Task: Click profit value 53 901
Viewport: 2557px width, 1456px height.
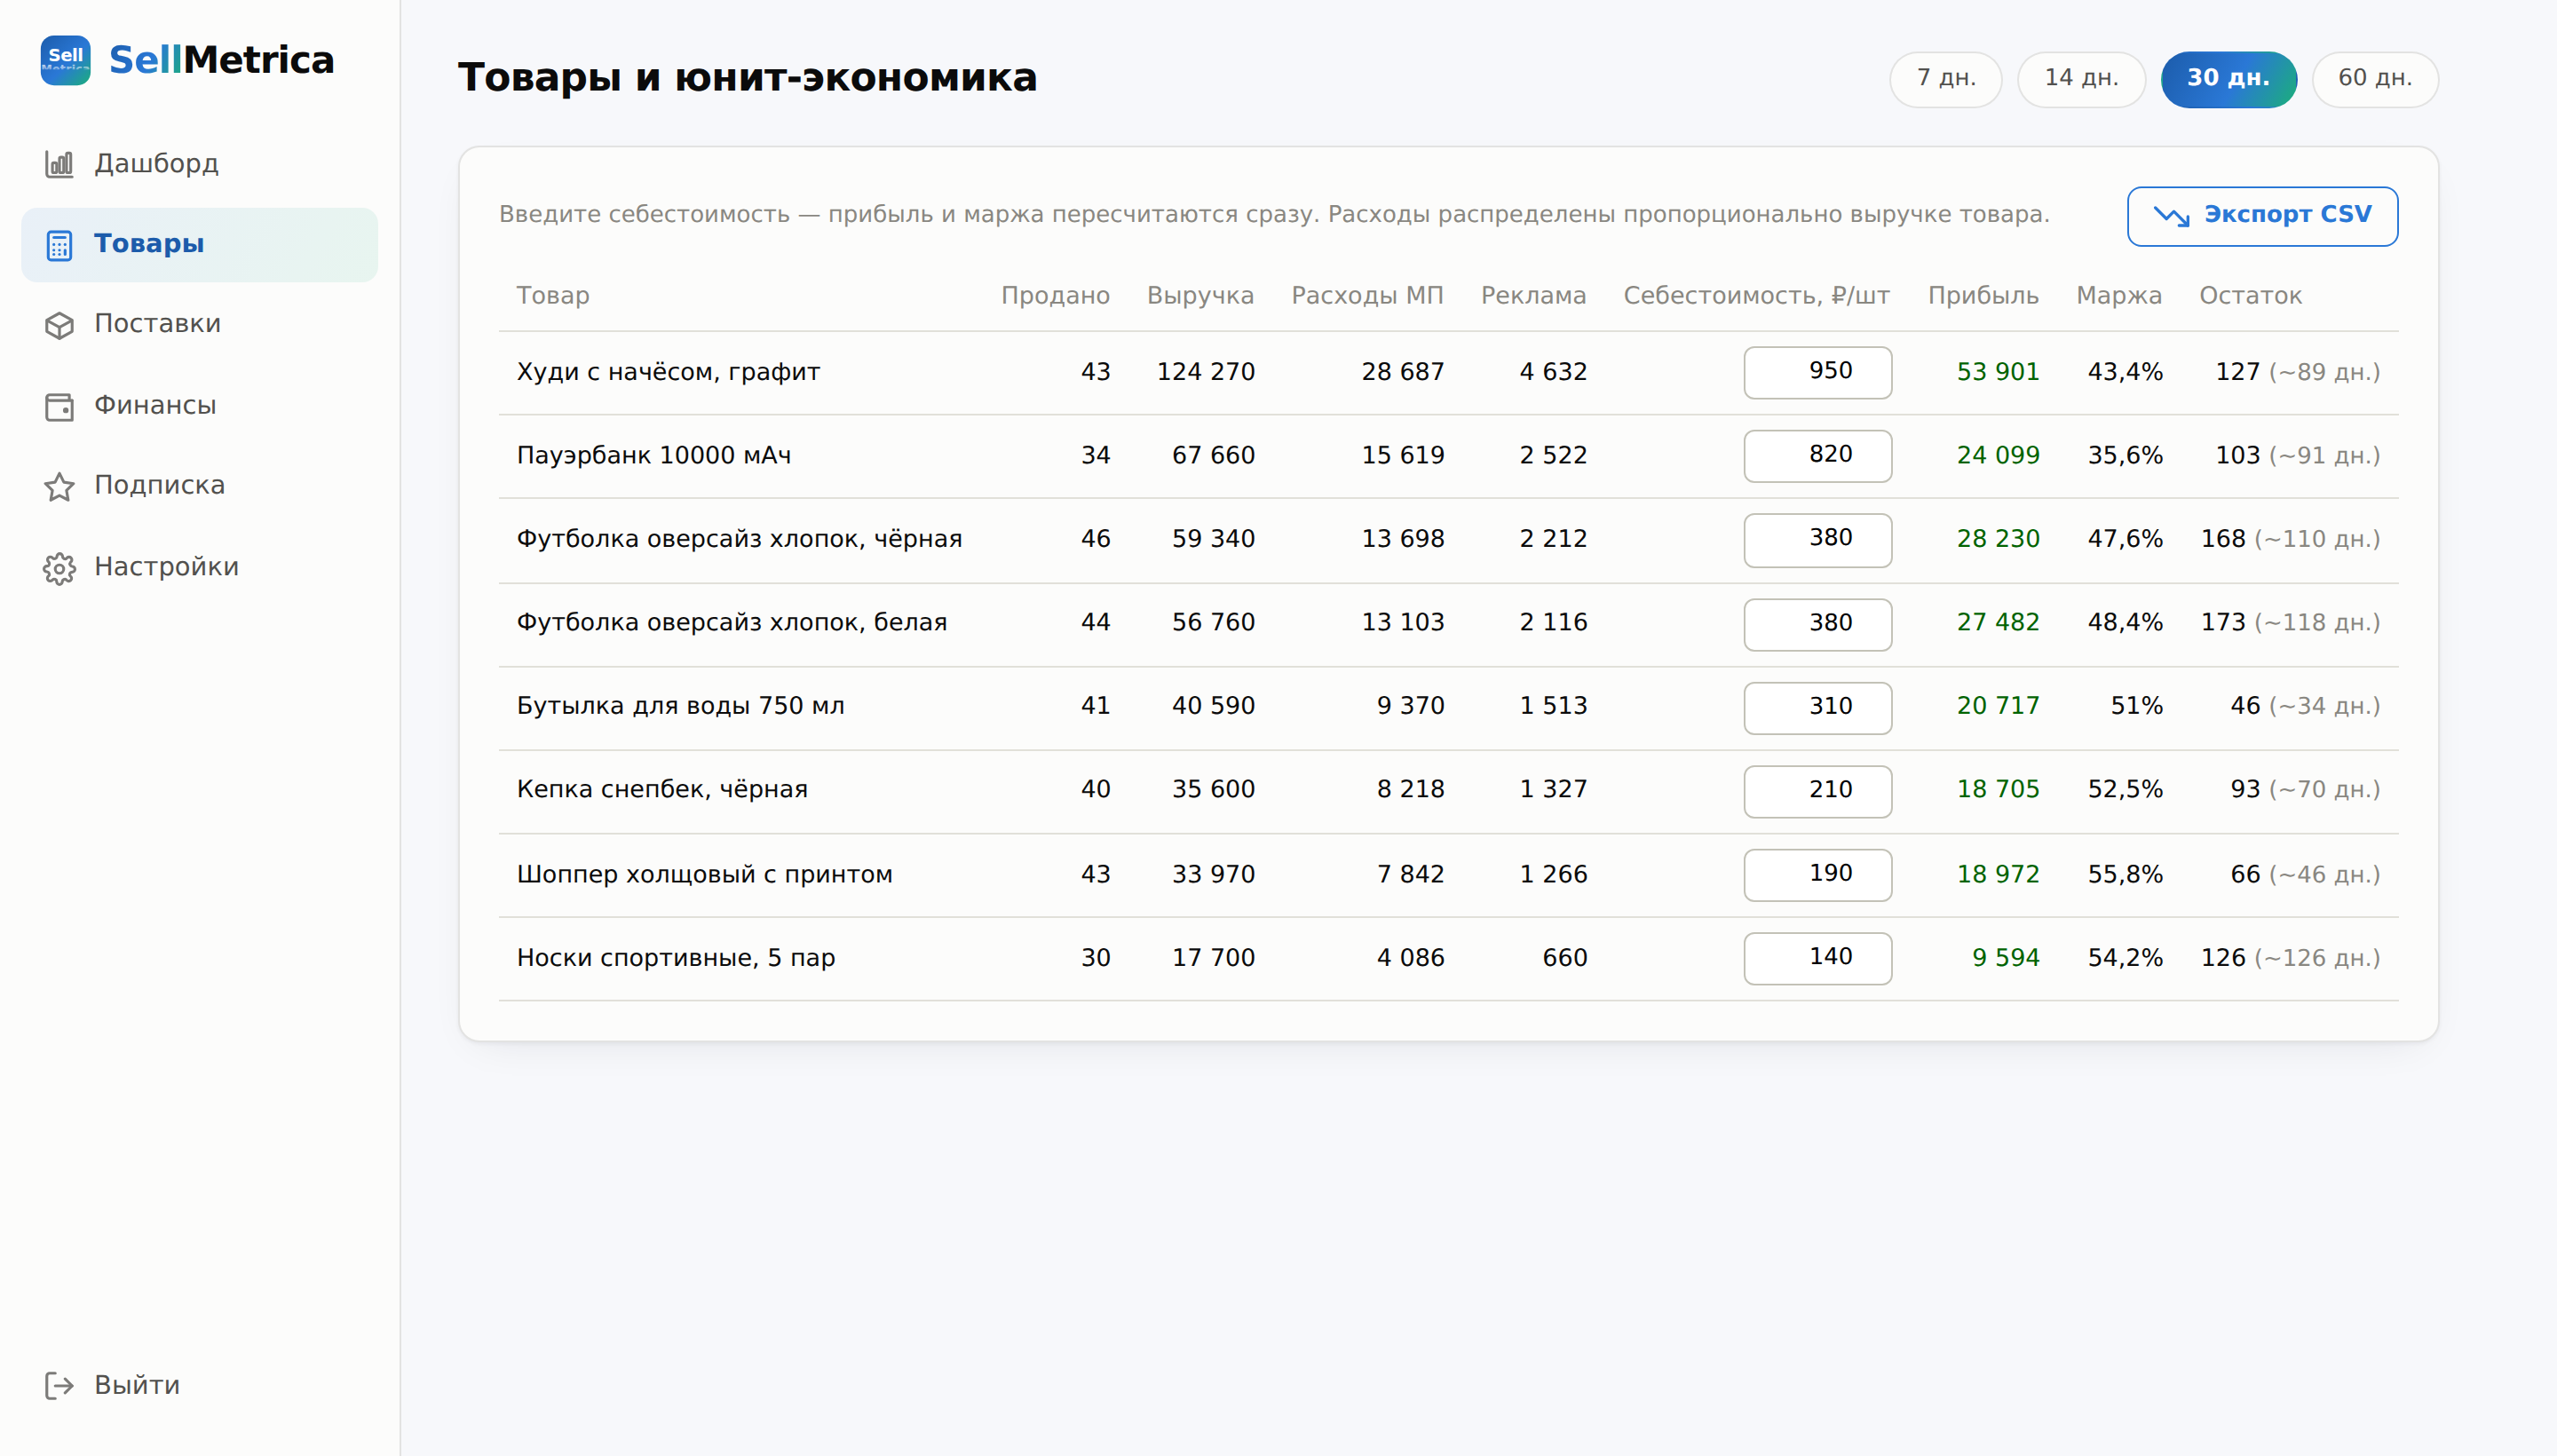Action: pyautogui.click(x=1997, y=372)
